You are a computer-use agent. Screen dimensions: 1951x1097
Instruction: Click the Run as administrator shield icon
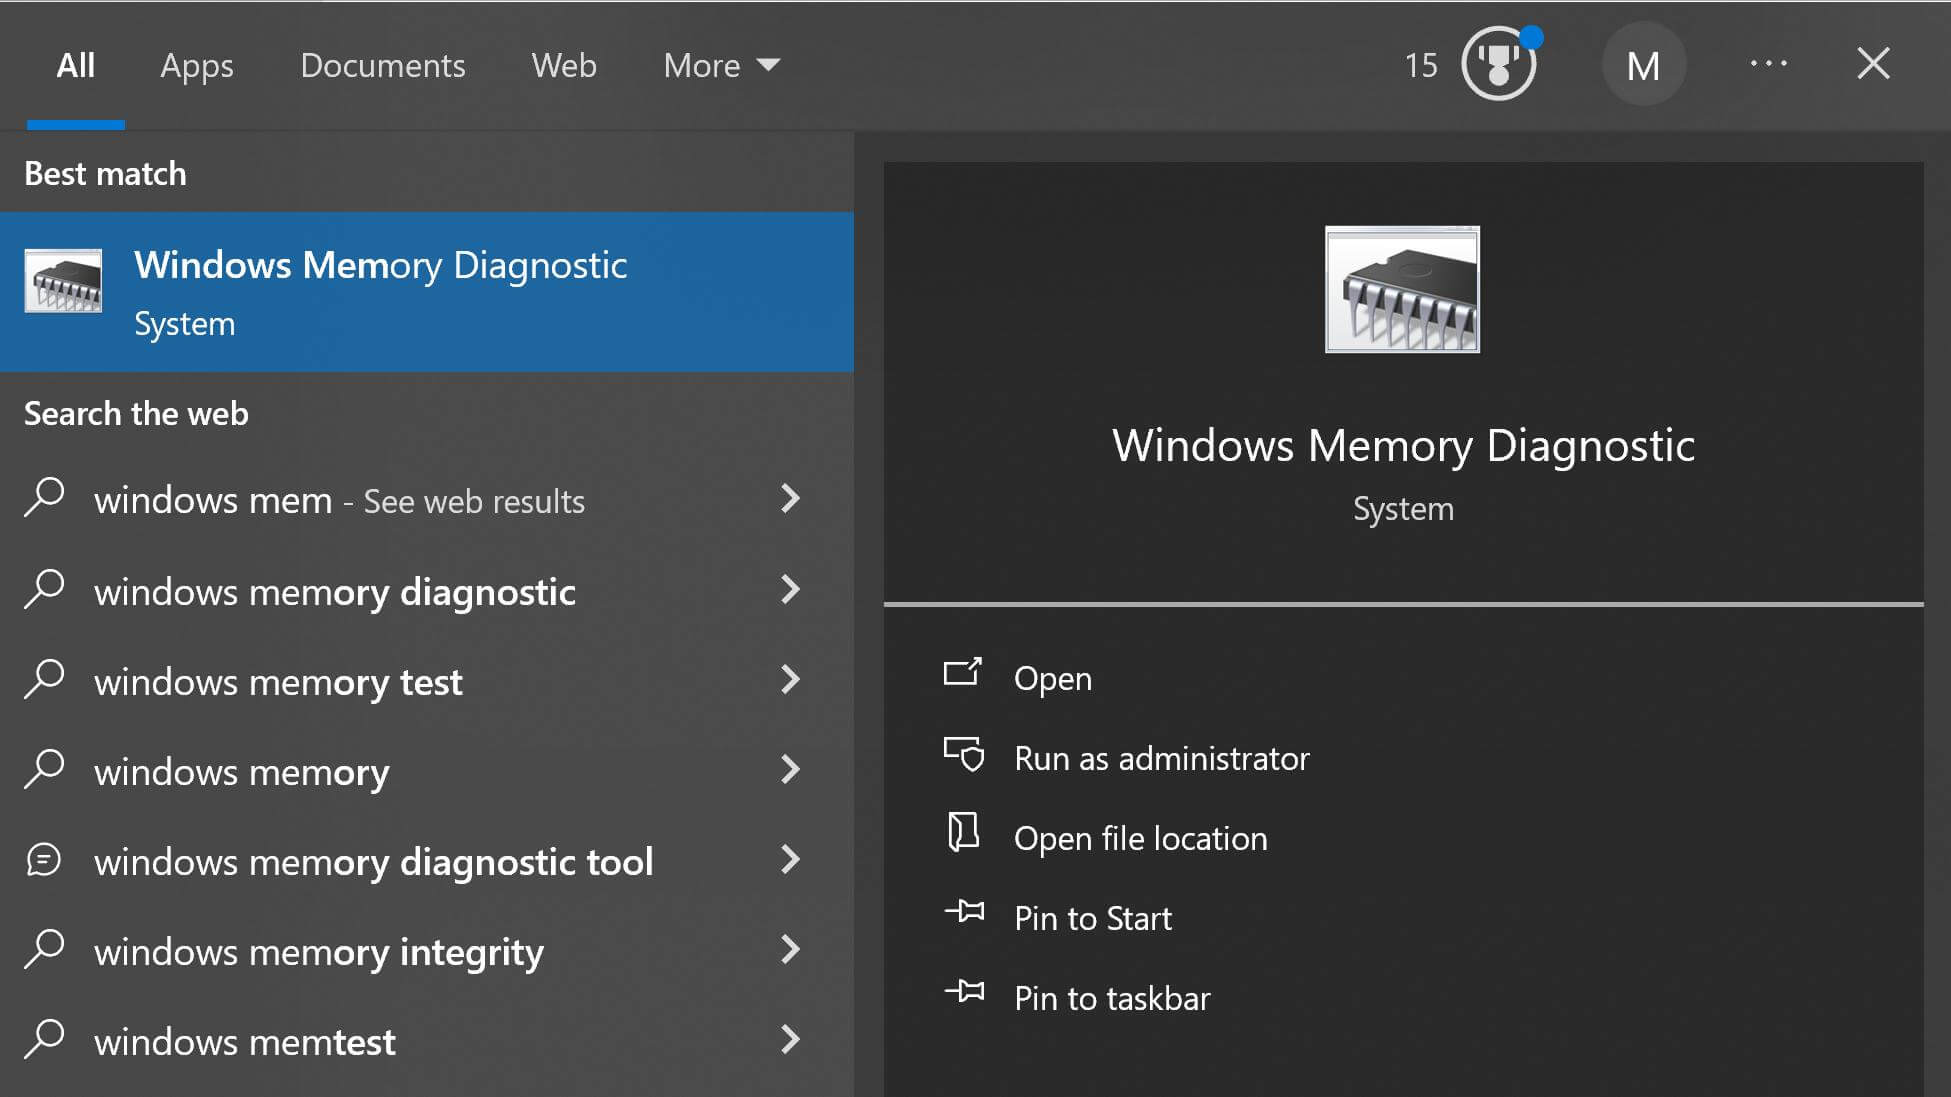(963, 757)
